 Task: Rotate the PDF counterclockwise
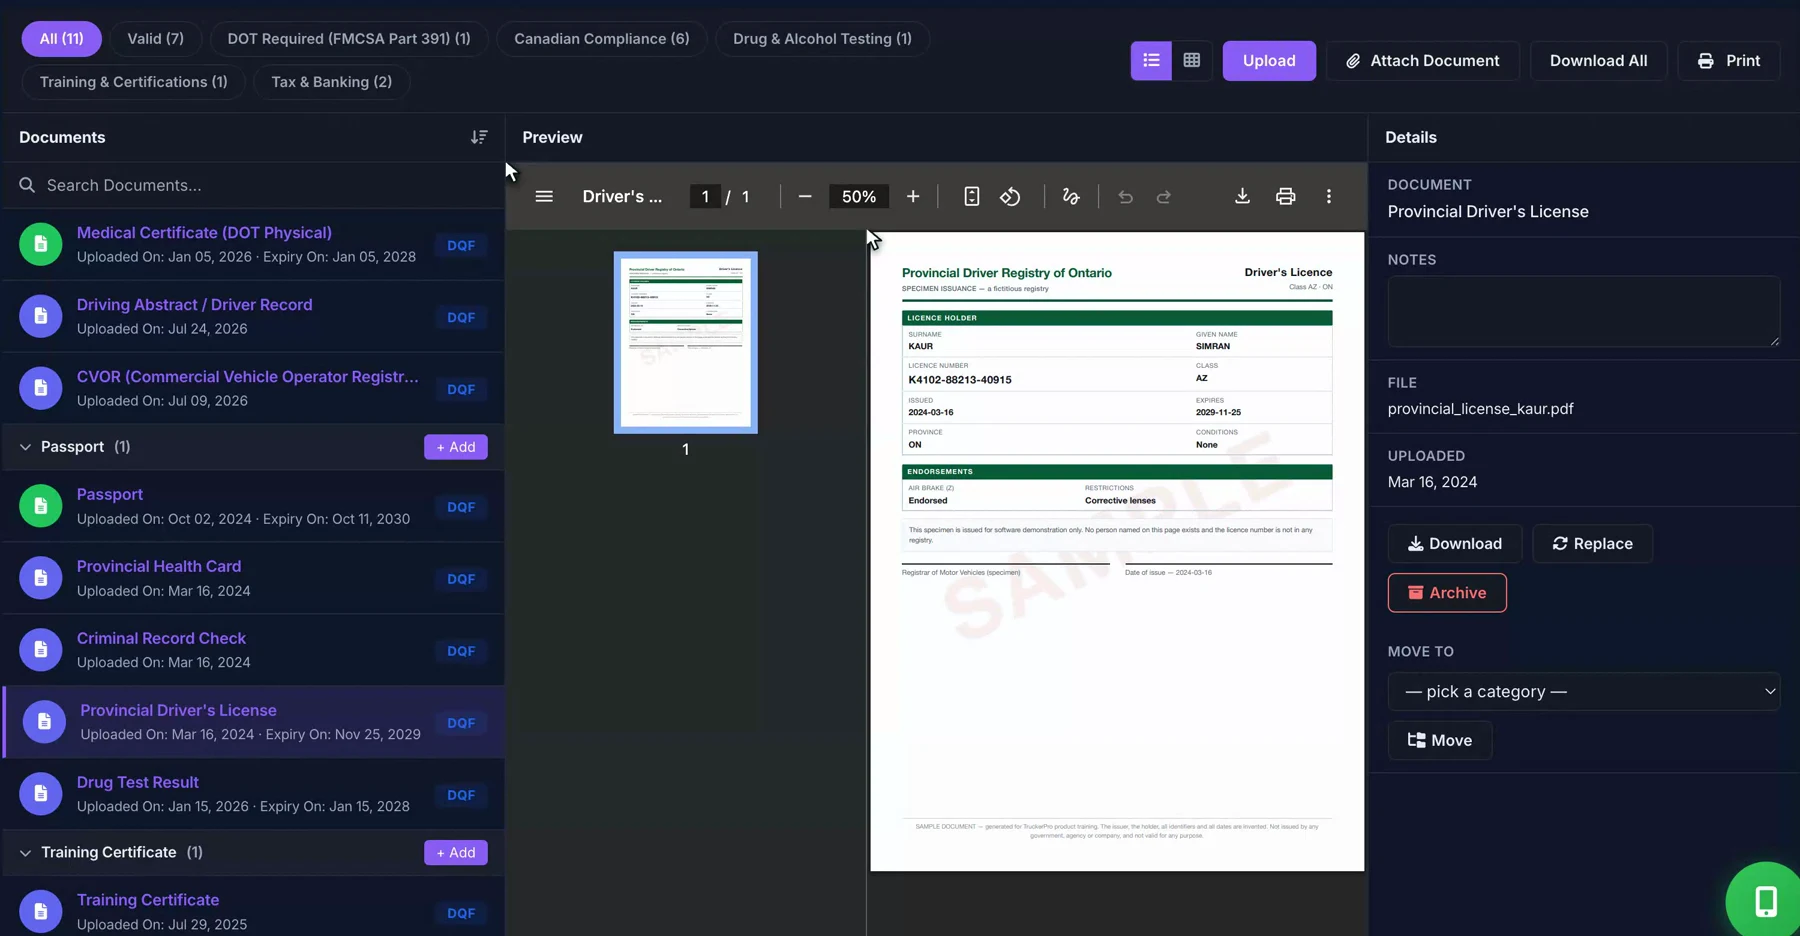coord(1010,197)
